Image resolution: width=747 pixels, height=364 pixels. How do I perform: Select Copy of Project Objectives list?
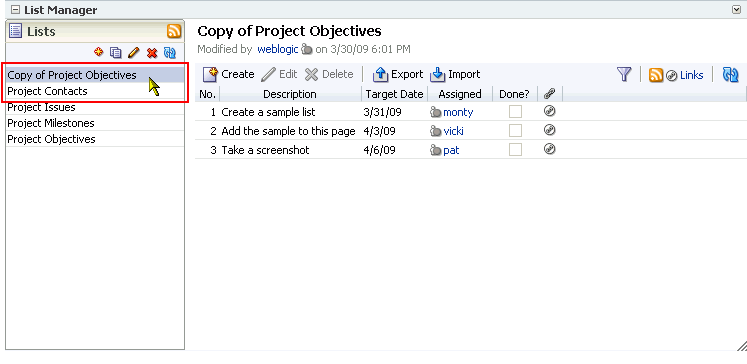(x=95, y=75)
